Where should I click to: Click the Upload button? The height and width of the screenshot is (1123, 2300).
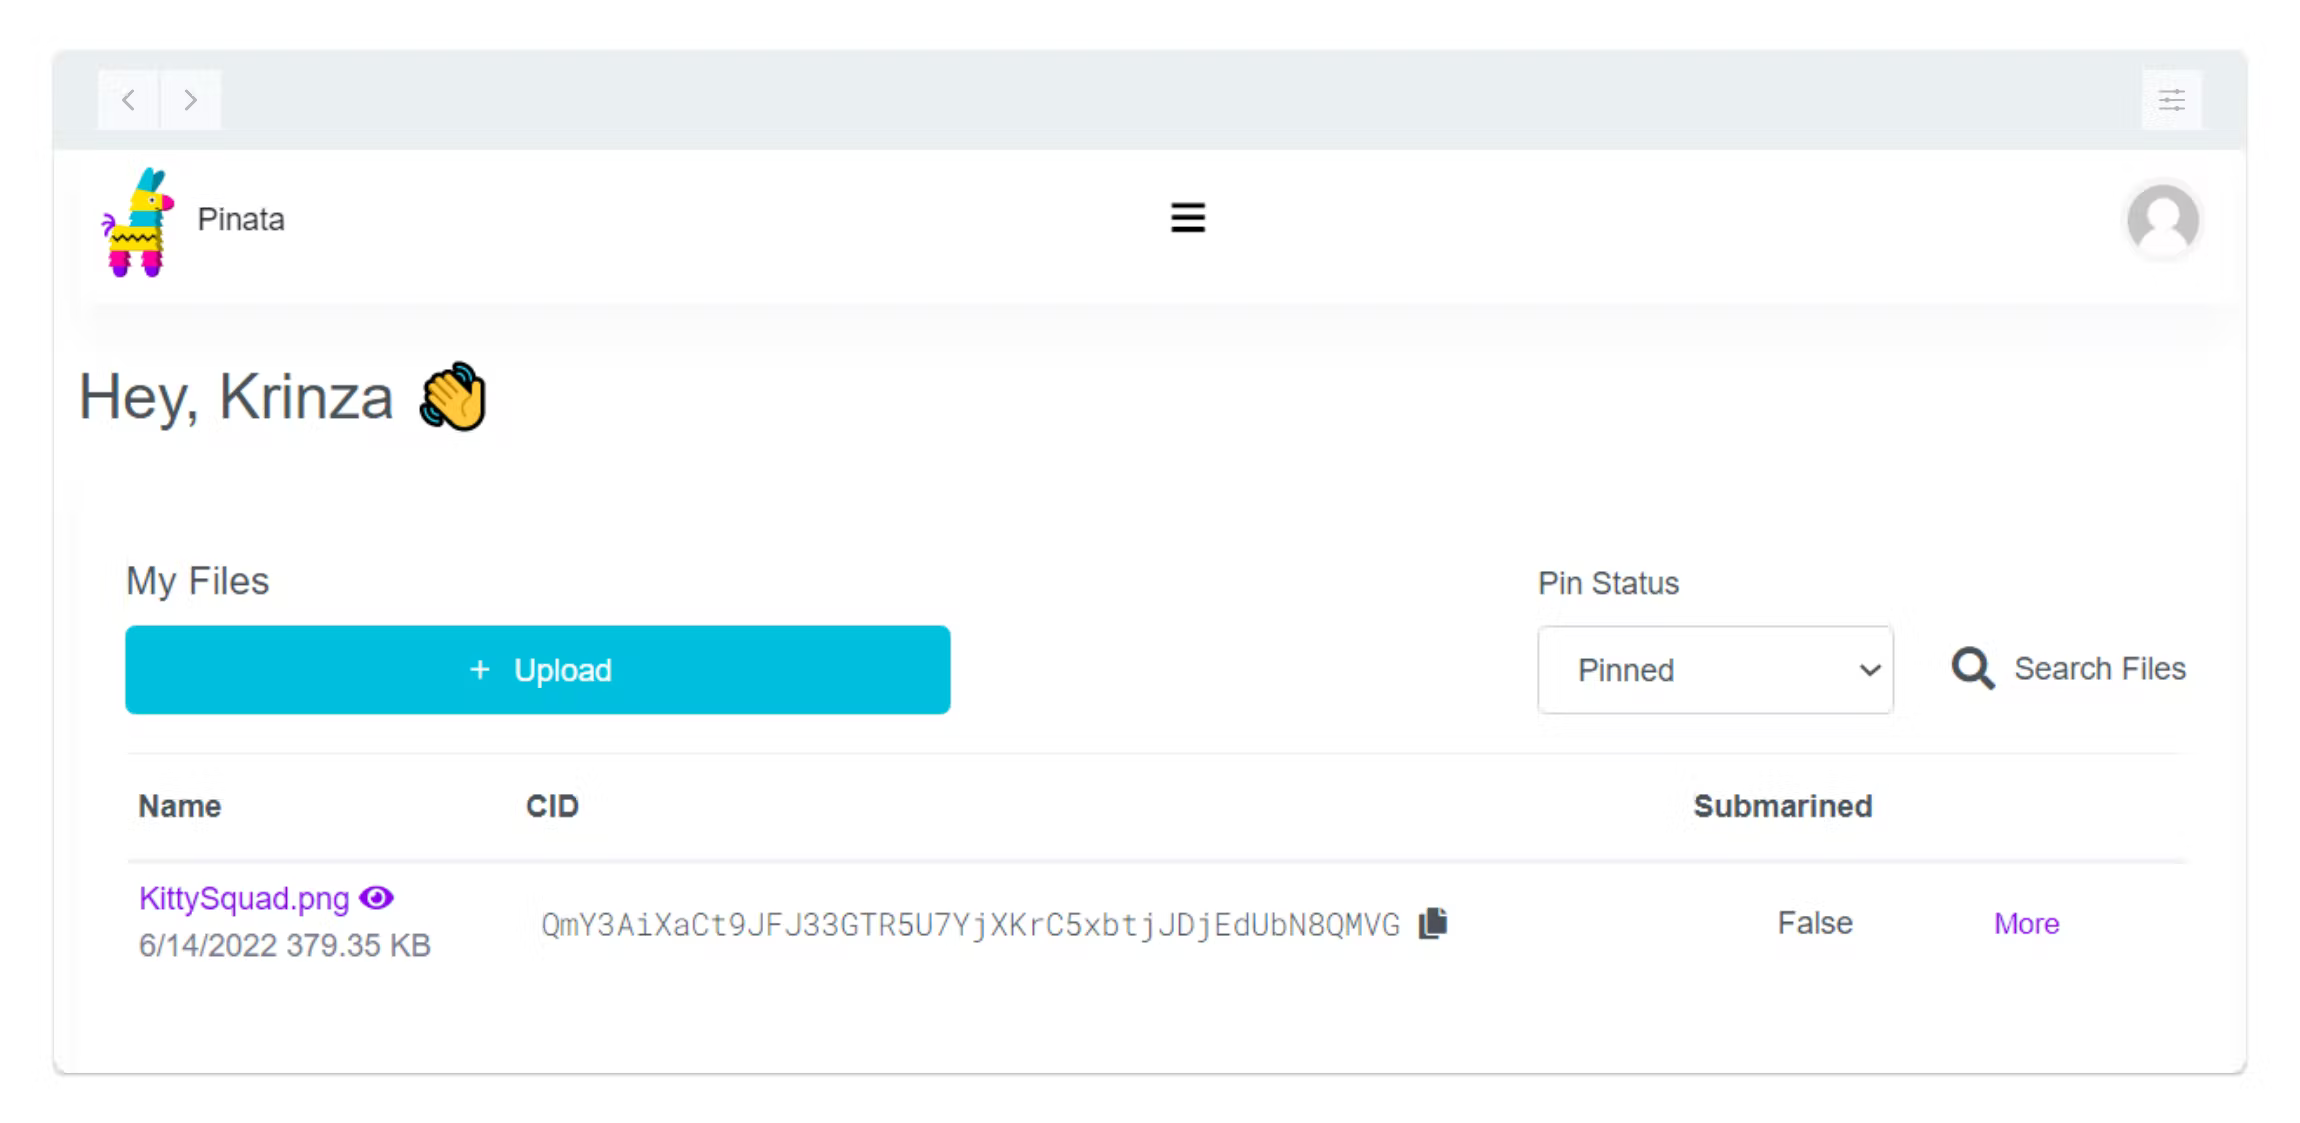pyautogui.click(x=538, y=670)
